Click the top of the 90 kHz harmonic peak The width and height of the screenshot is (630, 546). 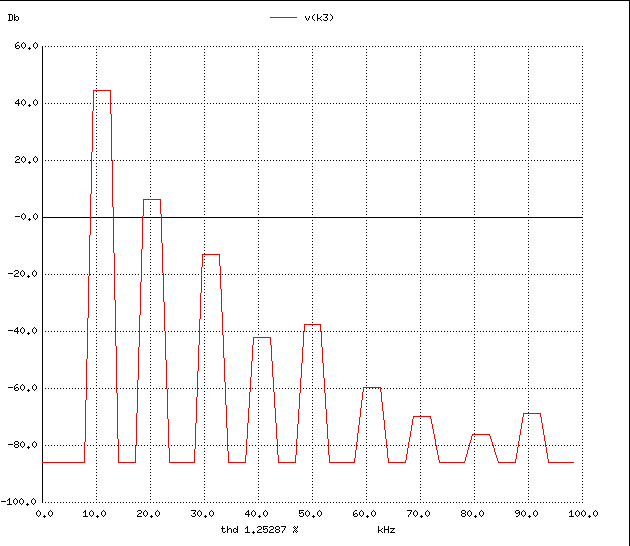[x=531, y=413]
